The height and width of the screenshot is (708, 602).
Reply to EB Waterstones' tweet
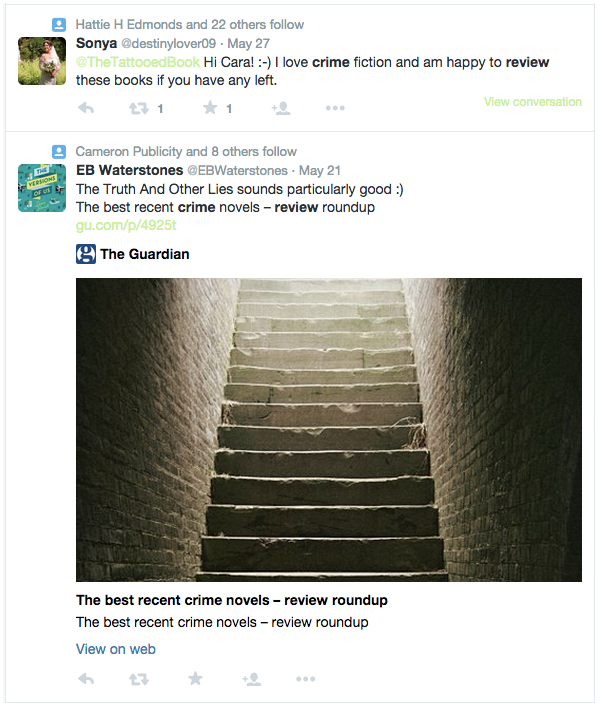(x=86, y=679)
